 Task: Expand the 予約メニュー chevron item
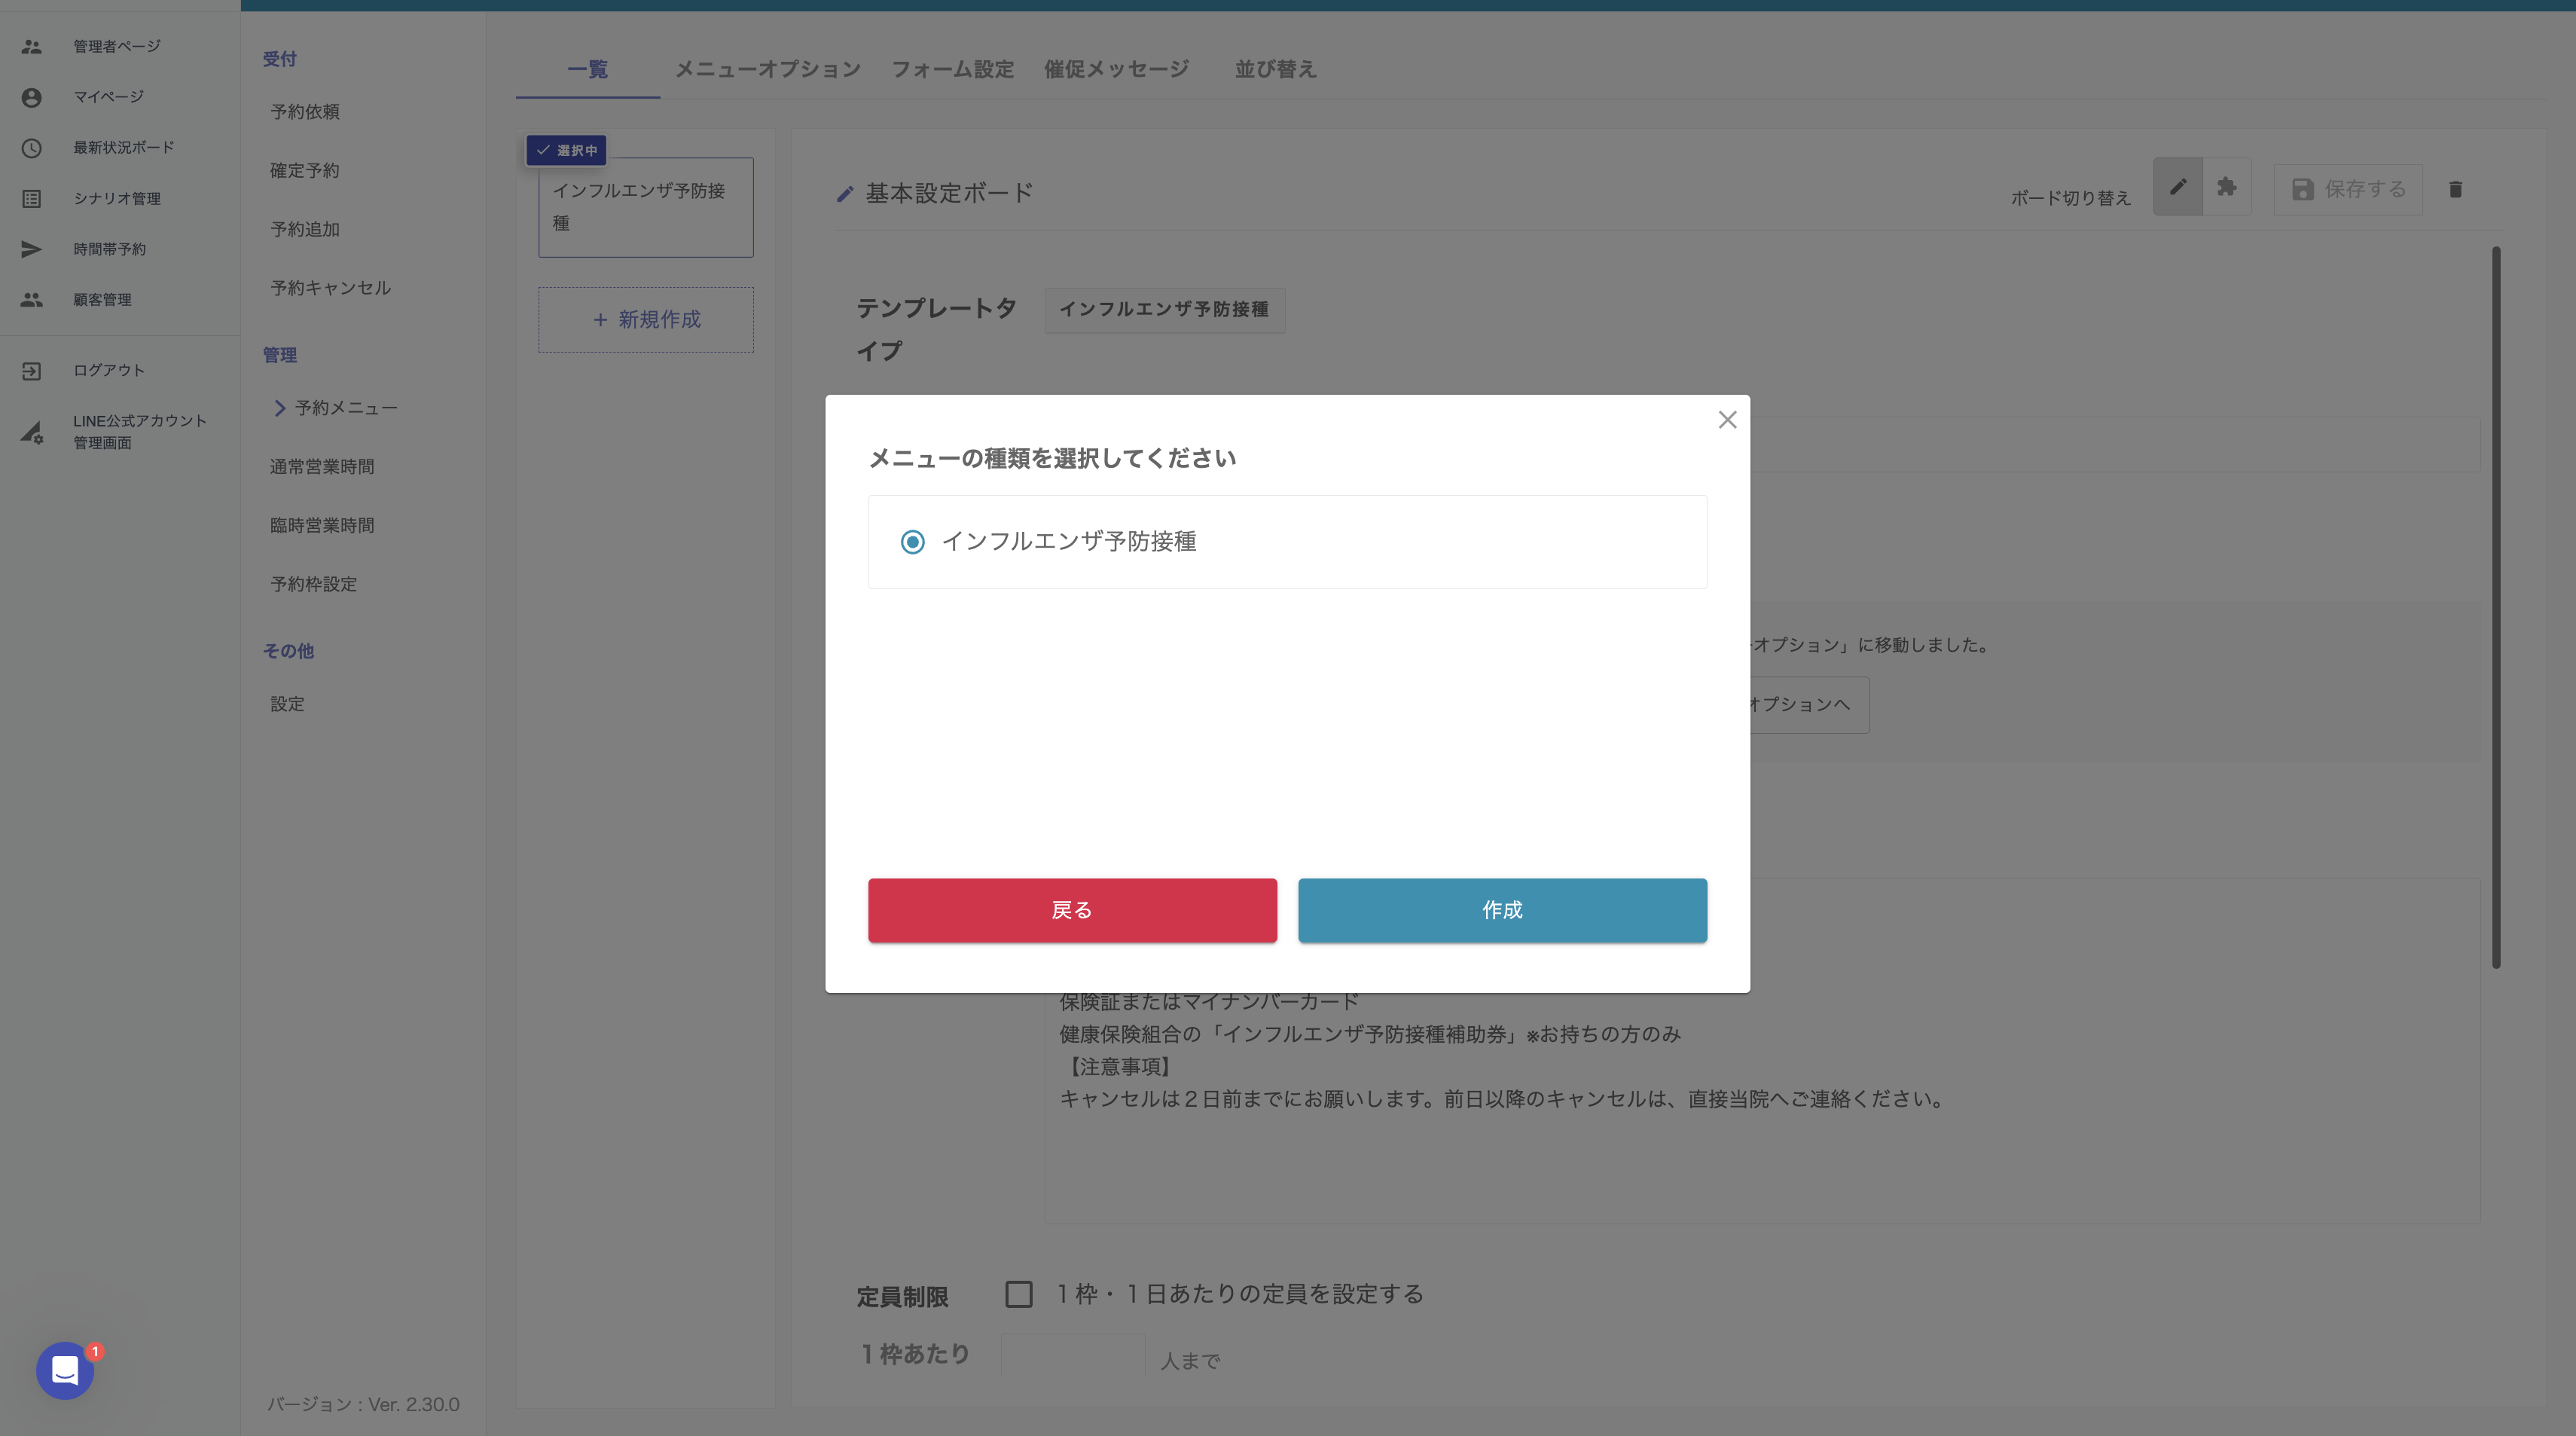pyautogui.click(x=280, y=408)
